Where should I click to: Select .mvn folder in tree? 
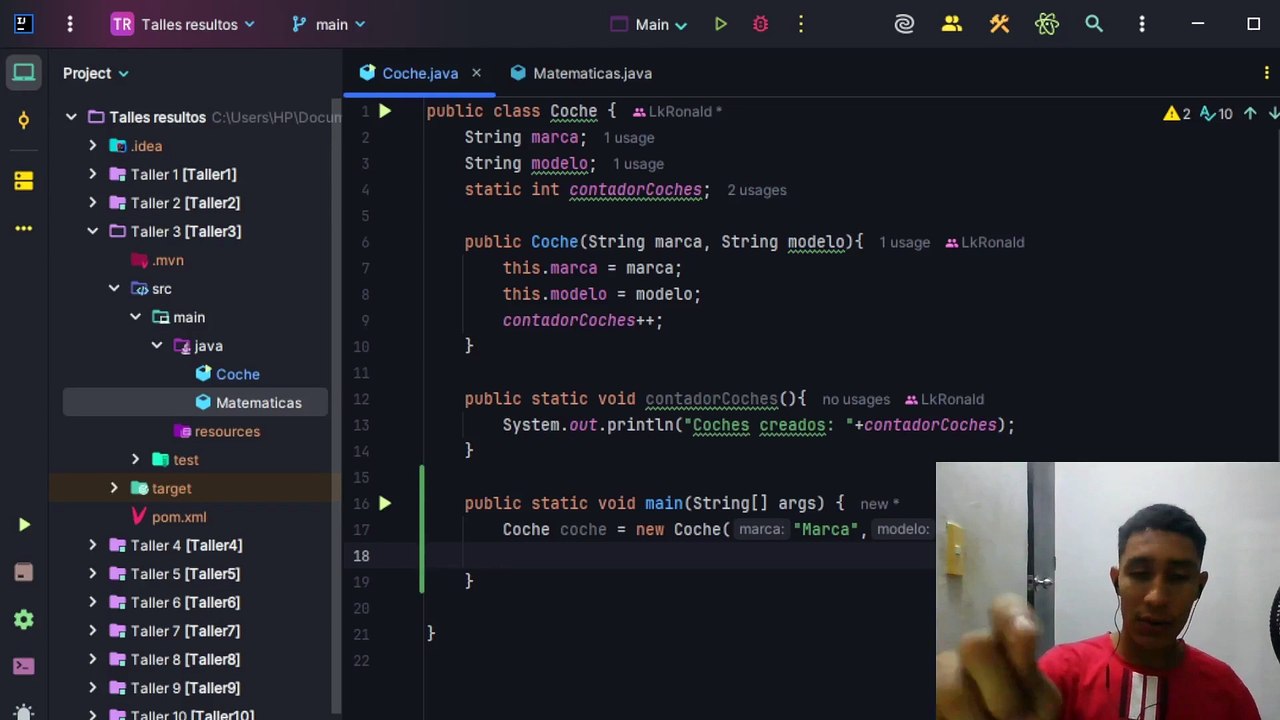click(x=168, y=260)
